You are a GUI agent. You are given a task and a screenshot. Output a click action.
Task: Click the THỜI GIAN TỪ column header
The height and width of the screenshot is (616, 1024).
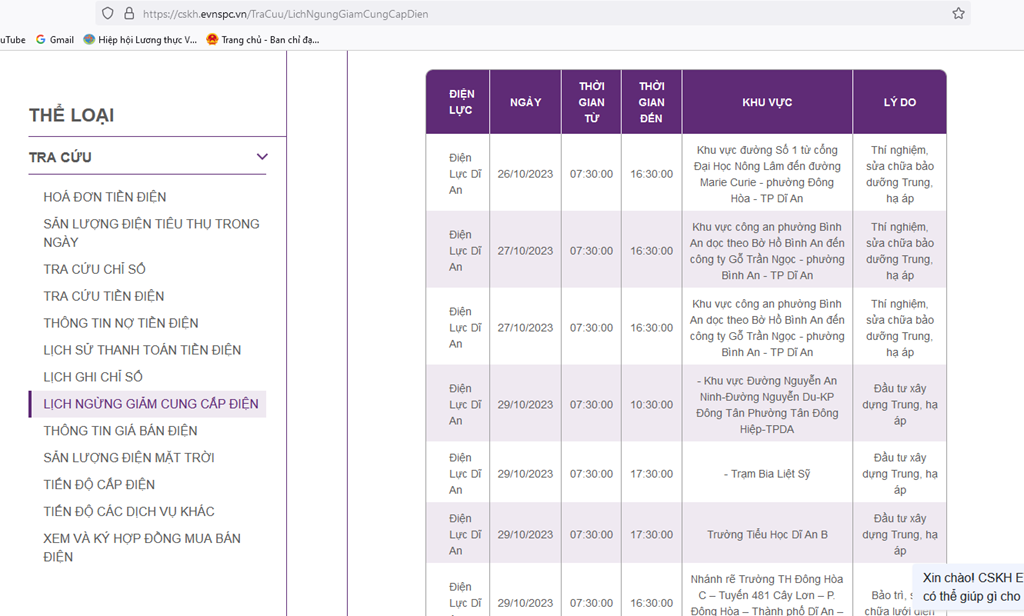coord(591,102)
